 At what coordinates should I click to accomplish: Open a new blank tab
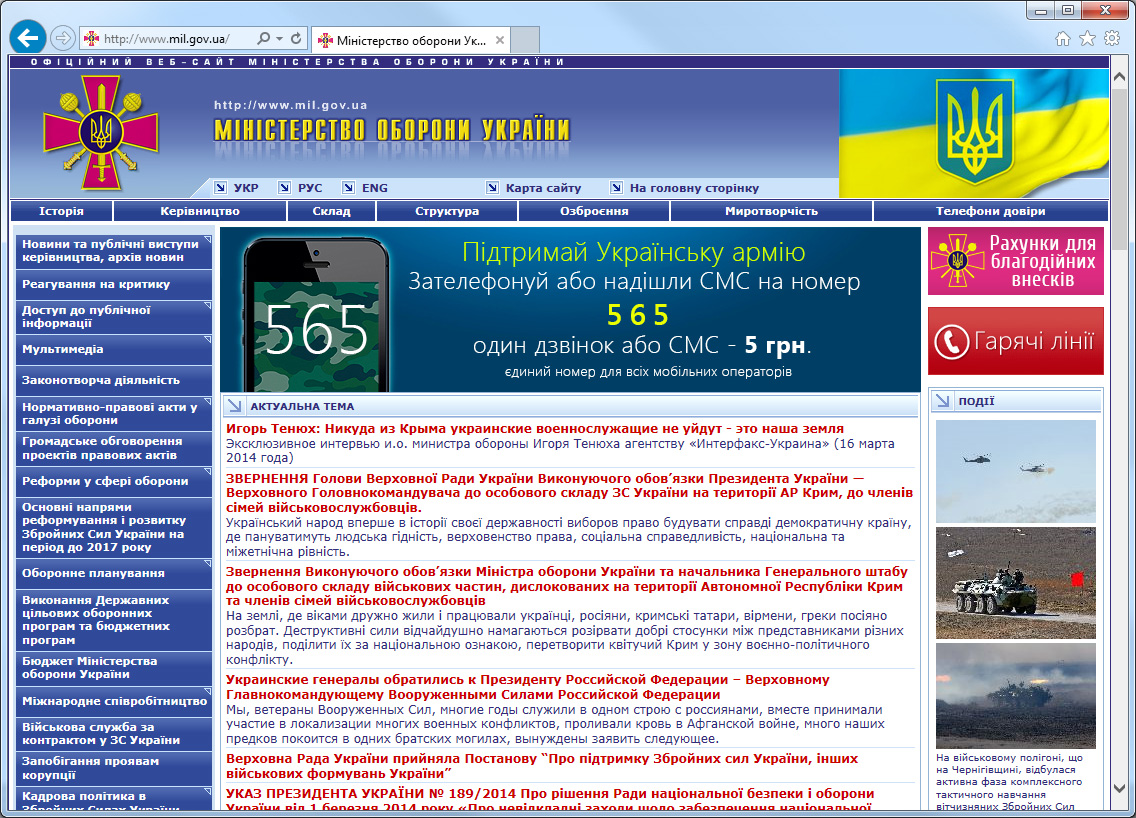pyautogui.click(x=525, y=39)
